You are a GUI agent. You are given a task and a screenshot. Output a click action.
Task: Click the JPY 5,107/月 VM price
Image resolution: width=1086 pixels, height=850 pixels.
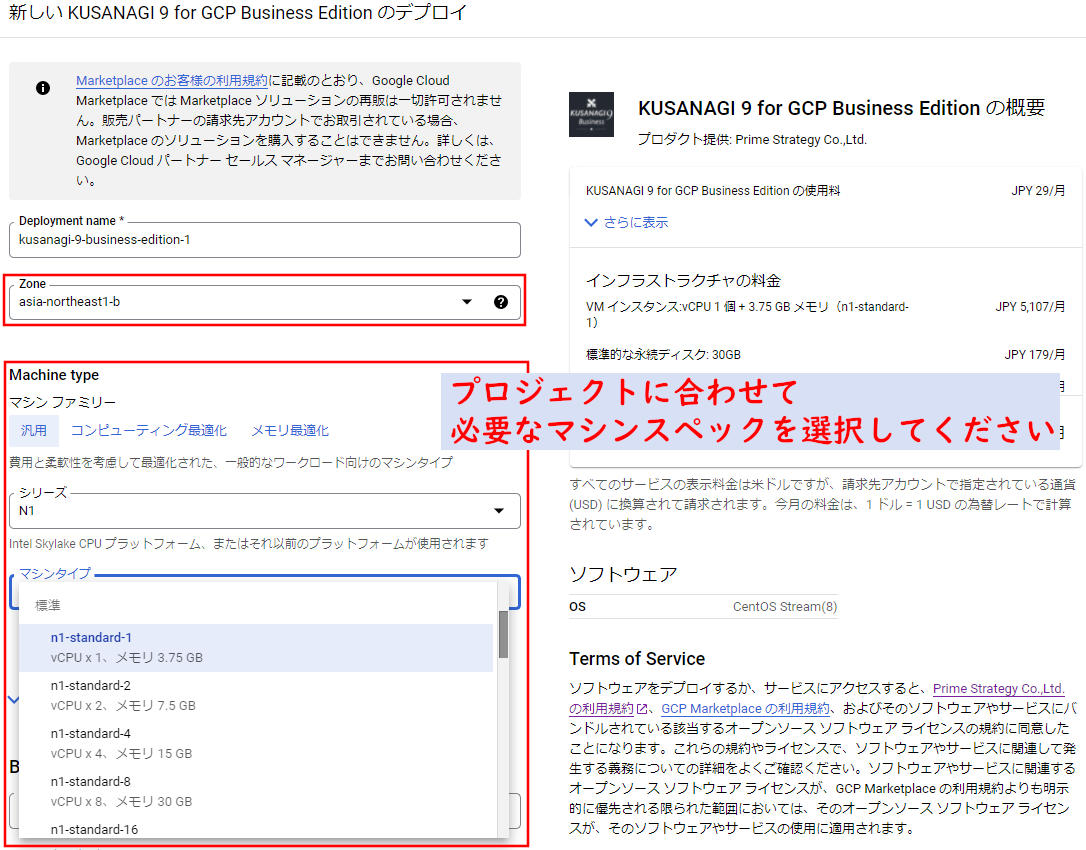(x=1030, y=306)
